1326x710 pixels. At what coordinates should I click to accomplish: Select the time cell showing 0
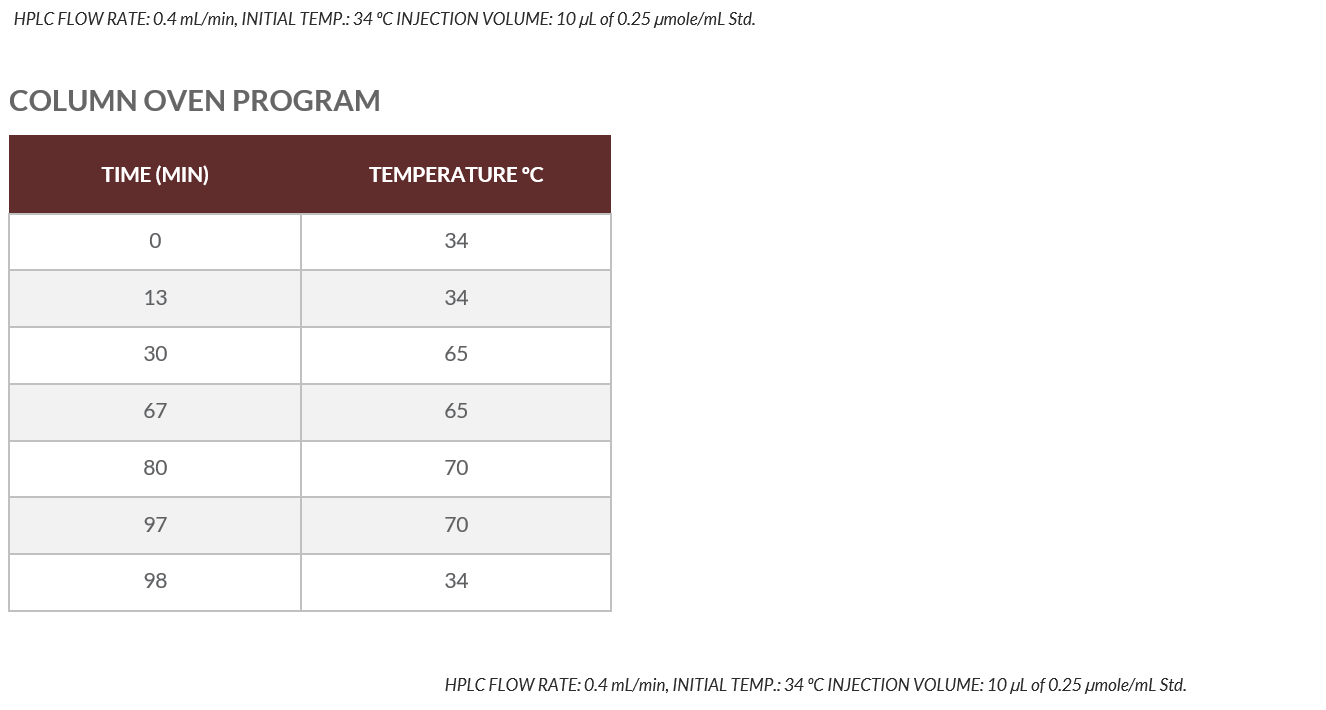(x=155, y=241)
